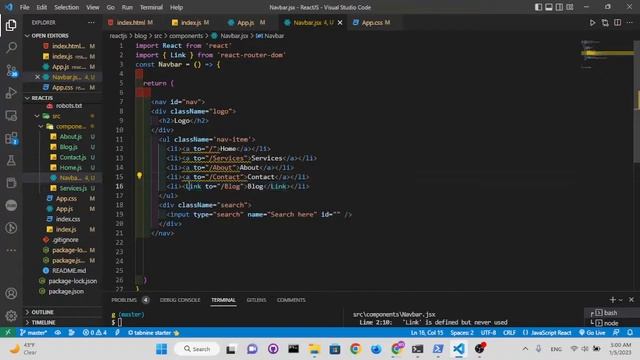Open the Comments panel tab
Screen dimensions: 640x360
point(291,300)
